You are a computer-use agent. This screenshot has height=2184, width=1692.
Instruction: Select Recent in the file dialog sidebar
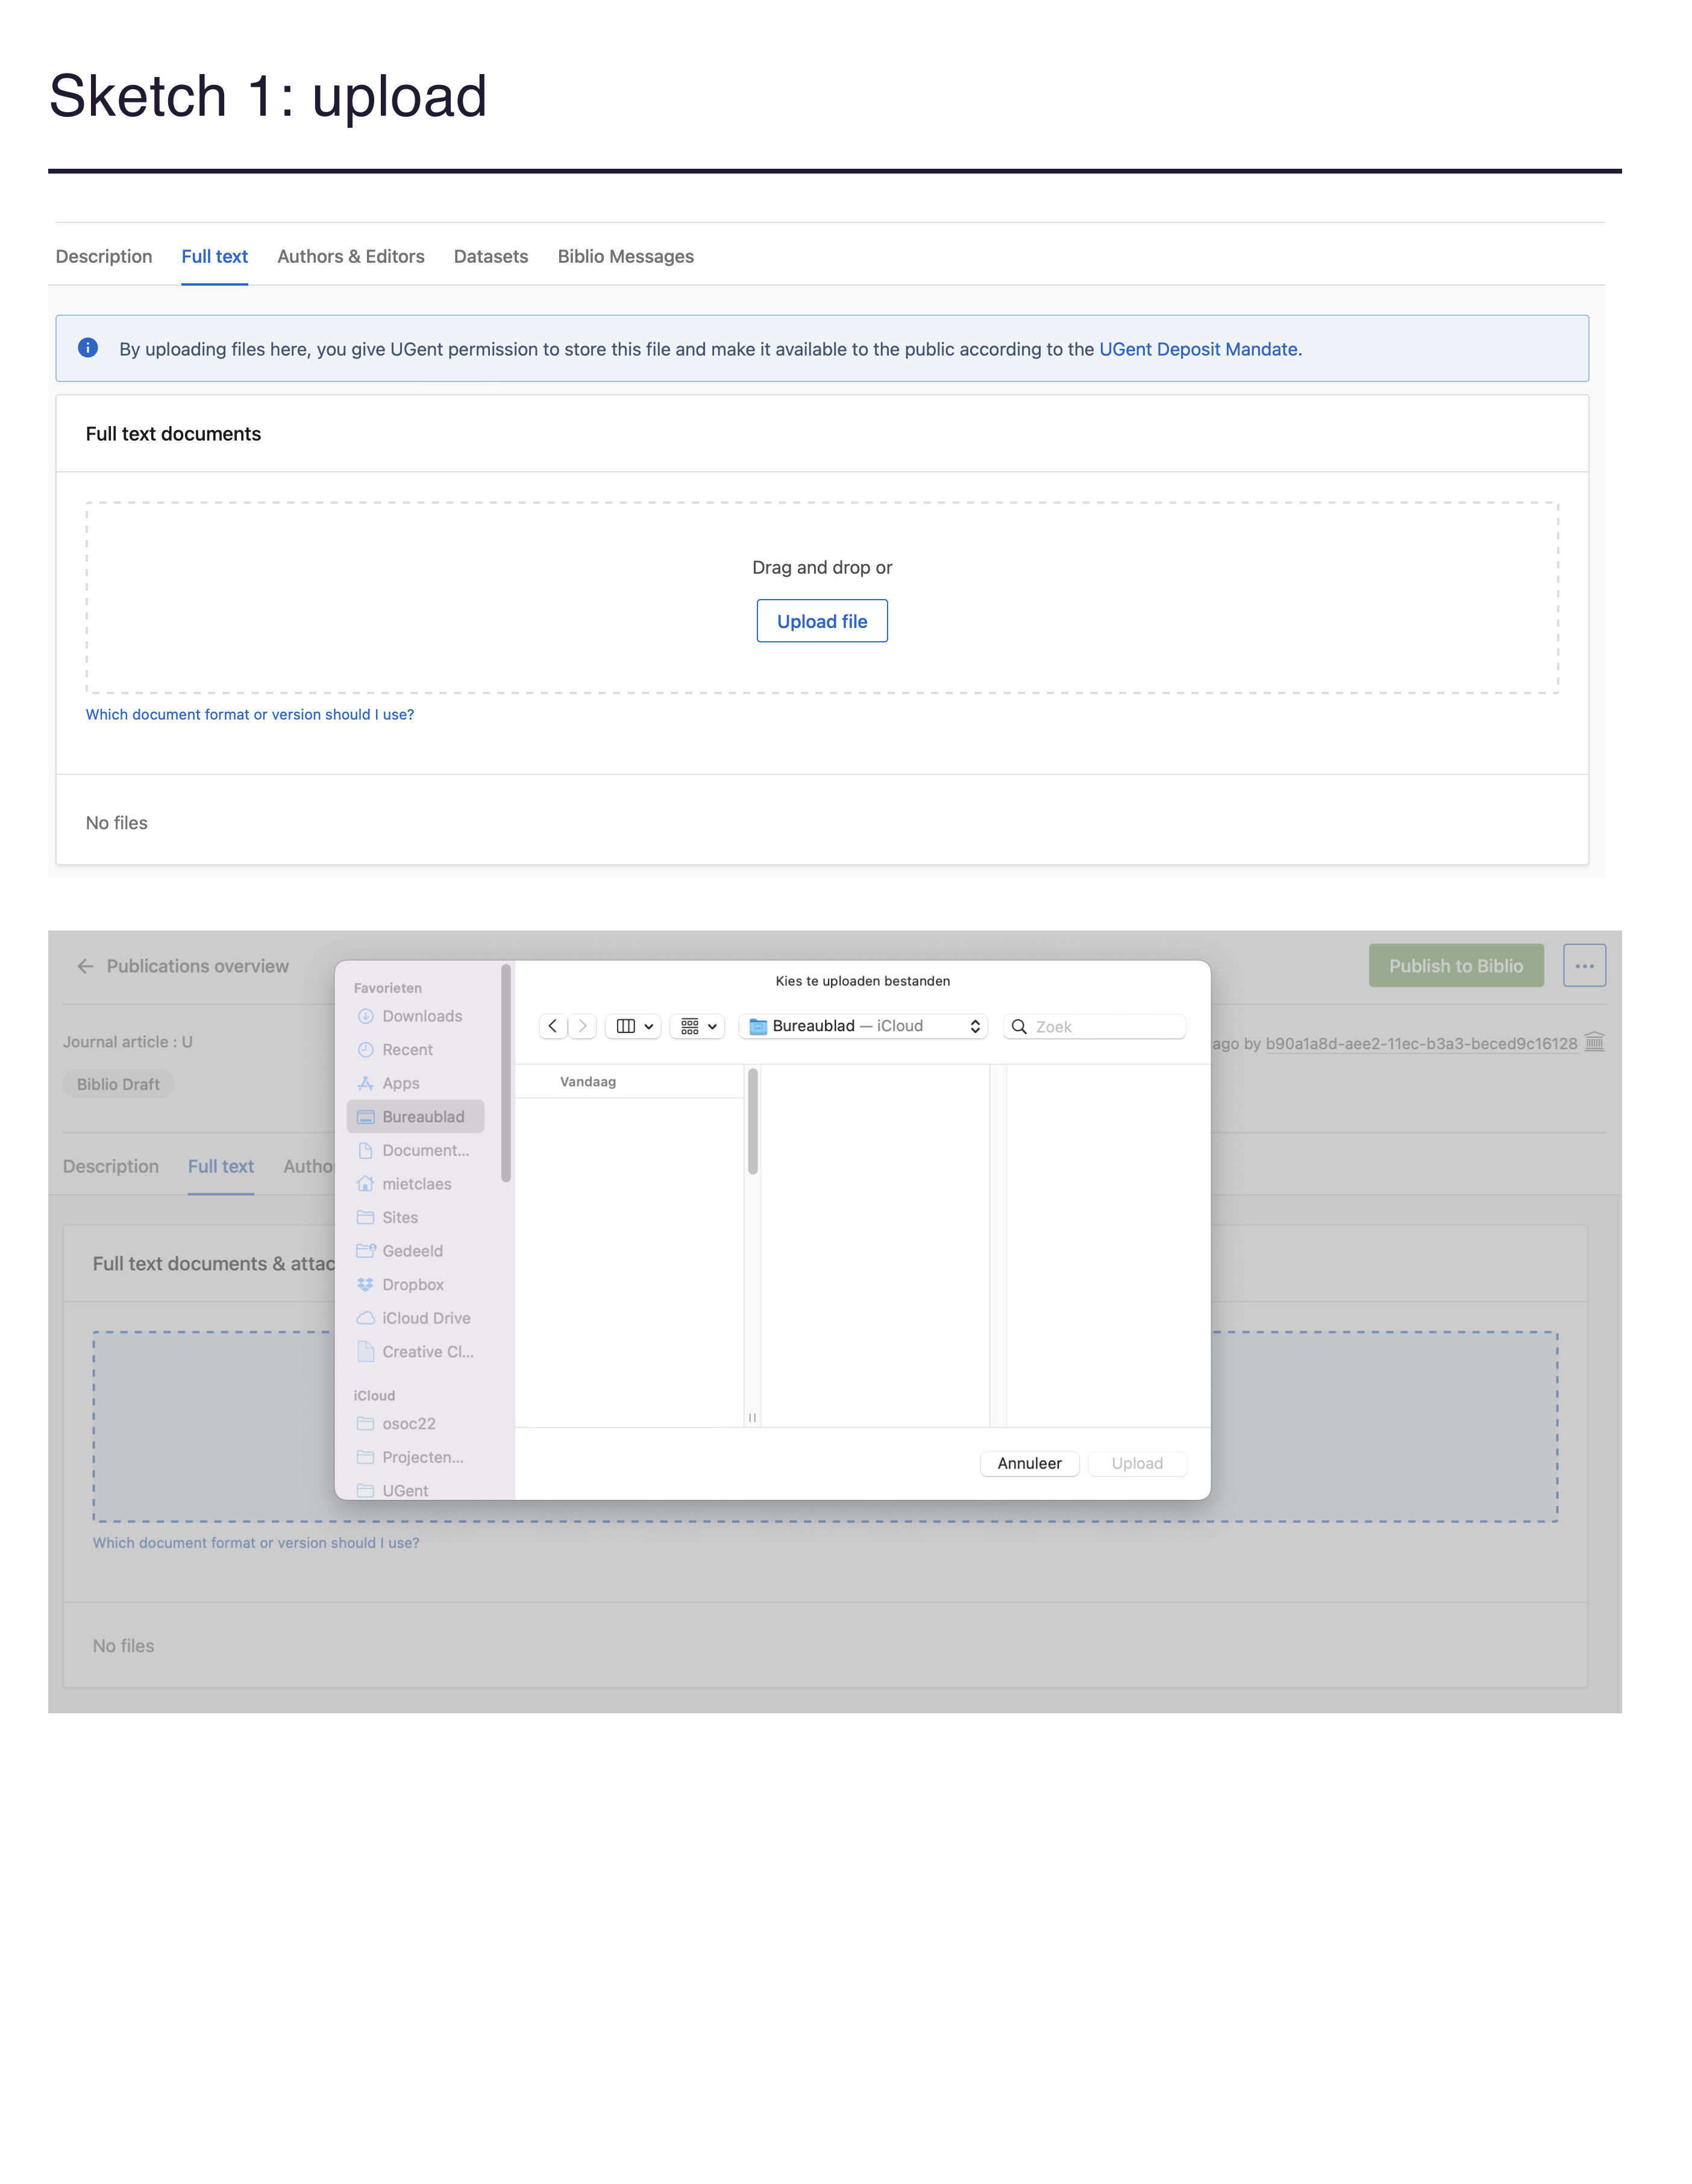point(407,1049)
